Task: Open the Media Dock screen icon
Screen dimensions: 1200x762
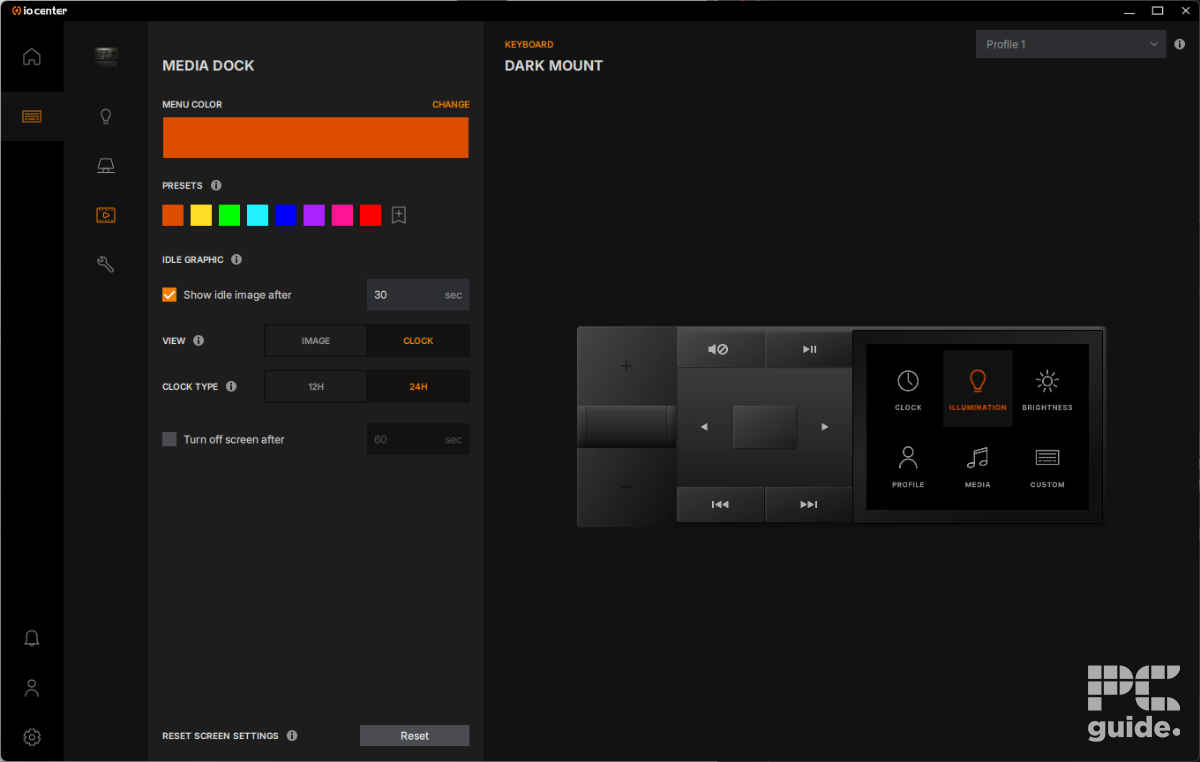Action: [106, 215]
